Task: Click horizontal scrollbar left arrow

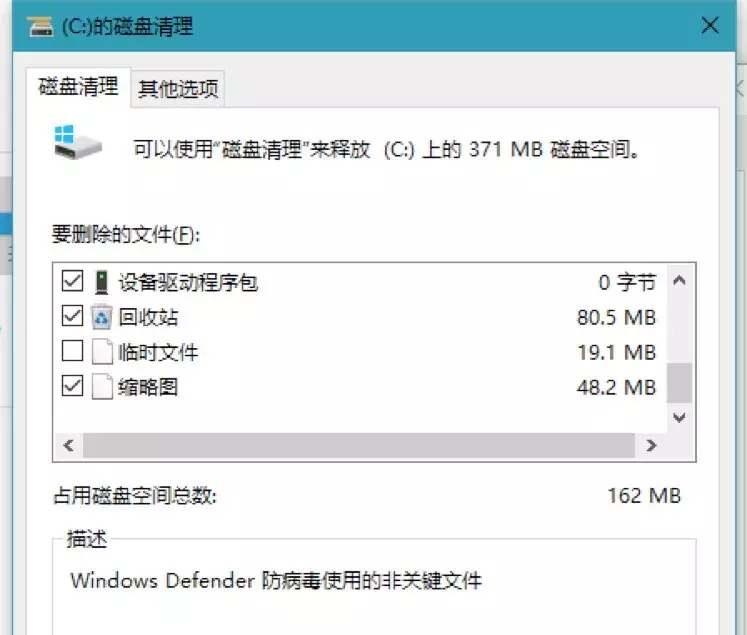Action: [x=69, y=445]
